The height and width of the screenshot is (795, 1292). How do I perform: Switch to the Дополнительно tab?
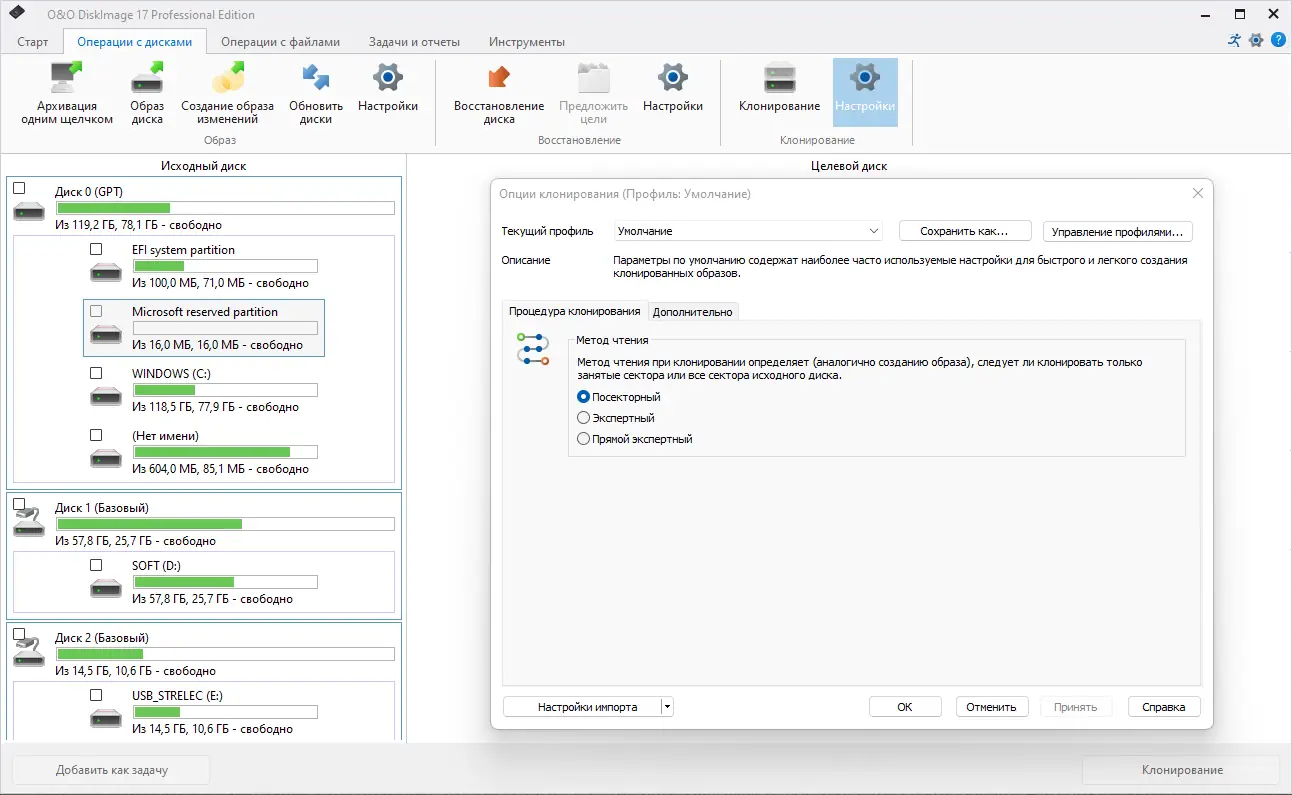click(x=693, y=312)
